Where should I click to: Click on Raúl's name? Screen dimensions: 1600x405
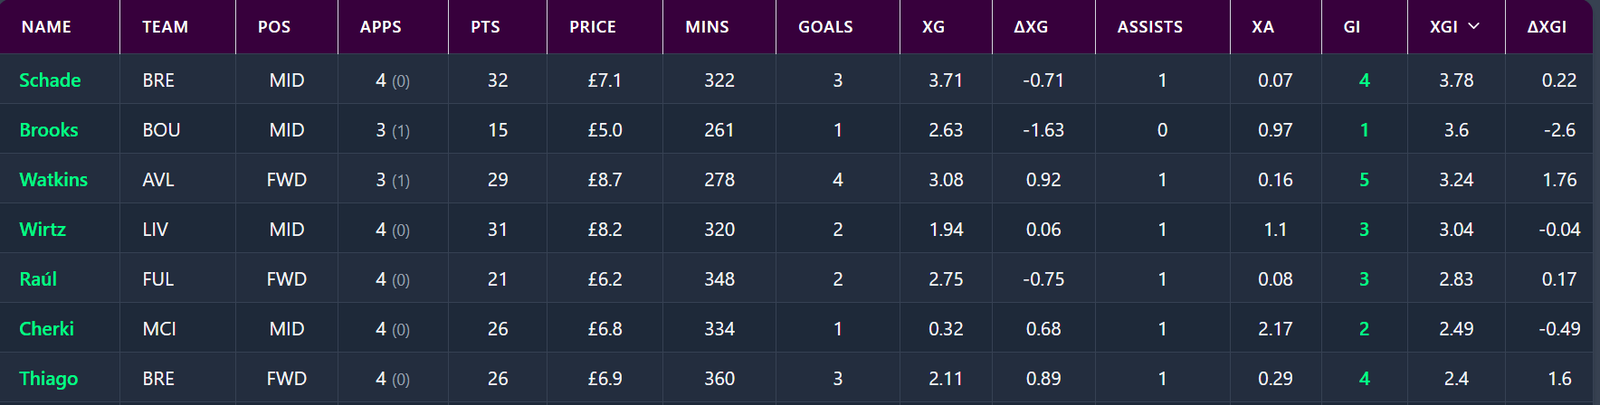(38, 279)
